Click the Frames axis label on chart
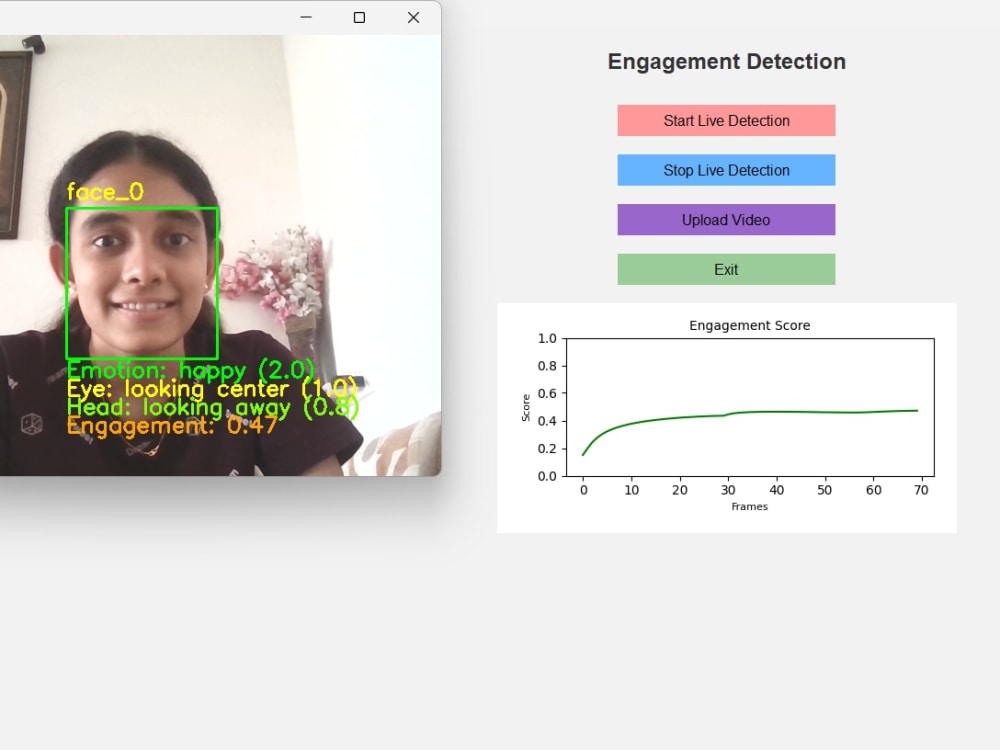The image size is (1000, 750). click(x=749, y=506)
